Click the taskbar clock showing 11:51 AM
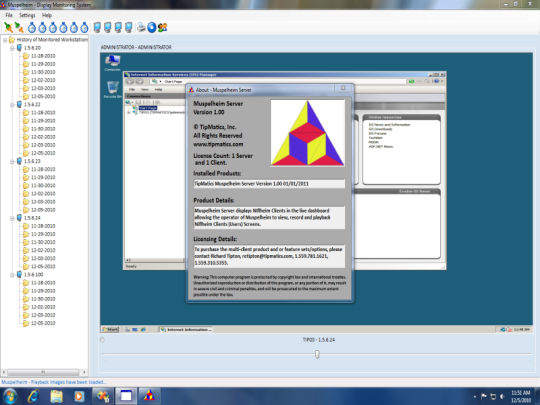This screenshot has height=405, width=540. pyautogui.click(x=521, y=393)
